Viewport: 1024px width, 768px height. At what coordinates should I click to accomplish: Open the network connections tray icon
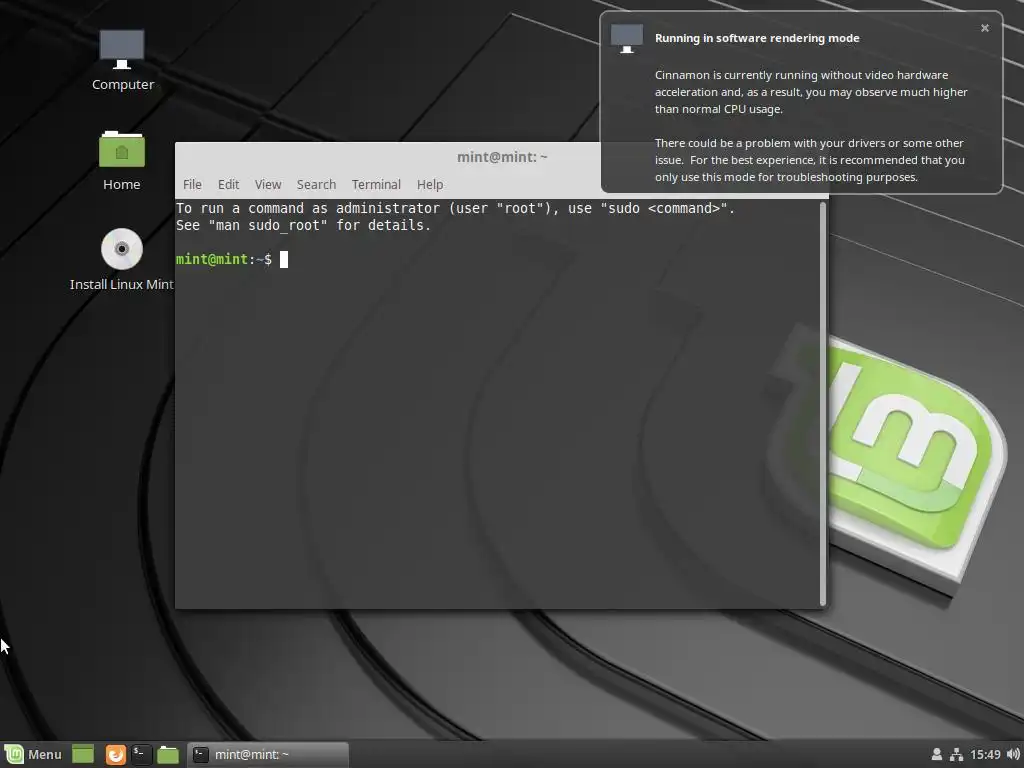tap(956, 754)
